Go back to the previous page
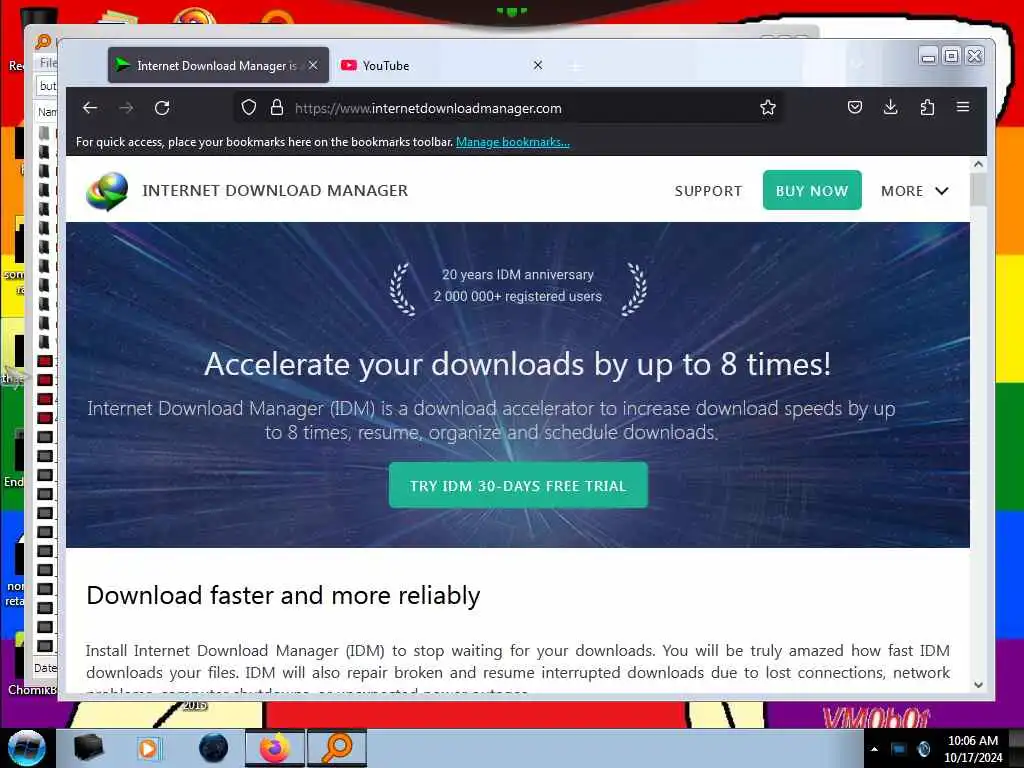 tap(90, 108)
